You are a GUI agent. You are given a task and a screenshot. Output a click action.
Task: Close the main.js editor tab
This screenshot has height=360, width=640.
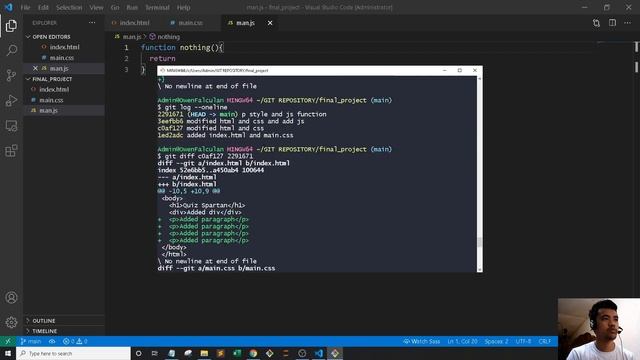(270, 23)
